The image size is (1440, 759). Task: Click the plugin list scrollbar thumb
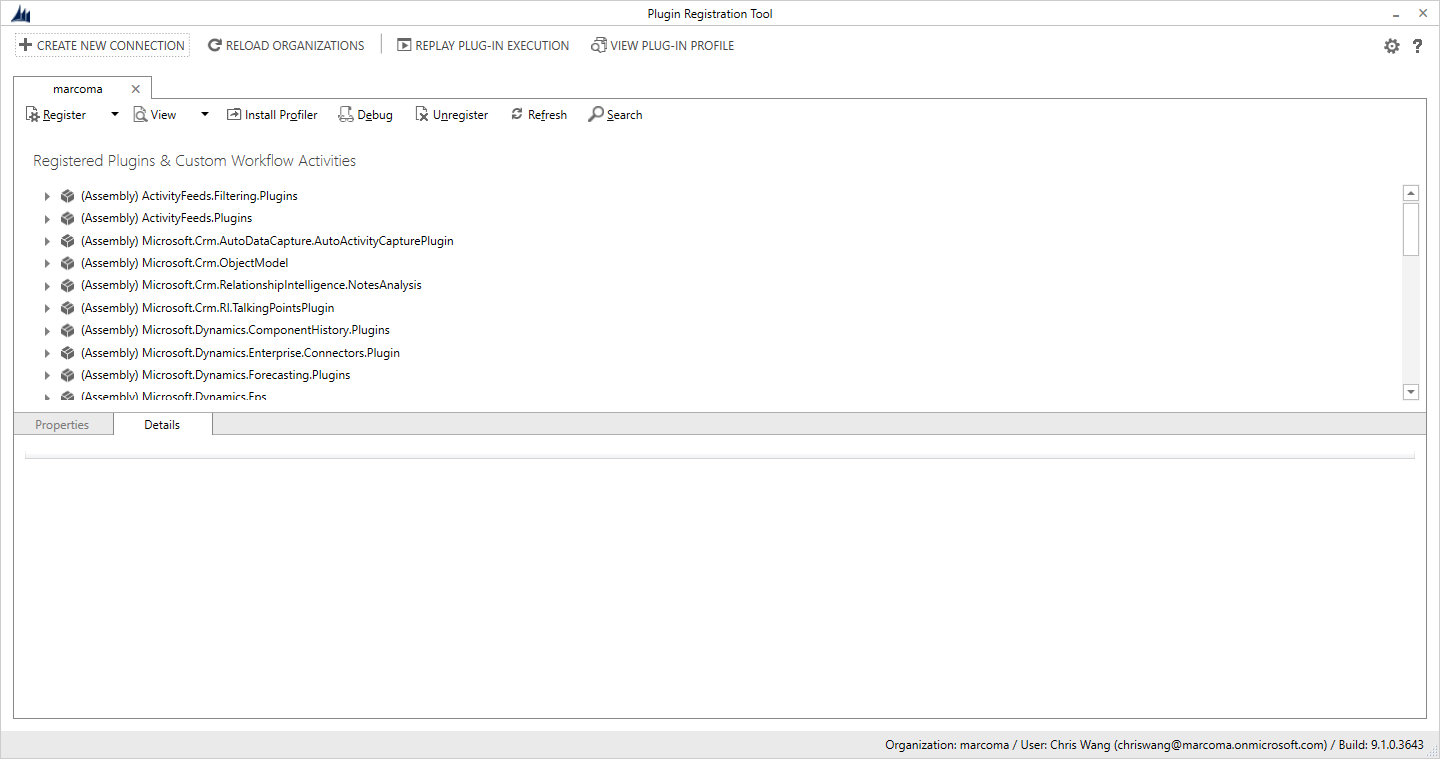(x=1411, y=229)
